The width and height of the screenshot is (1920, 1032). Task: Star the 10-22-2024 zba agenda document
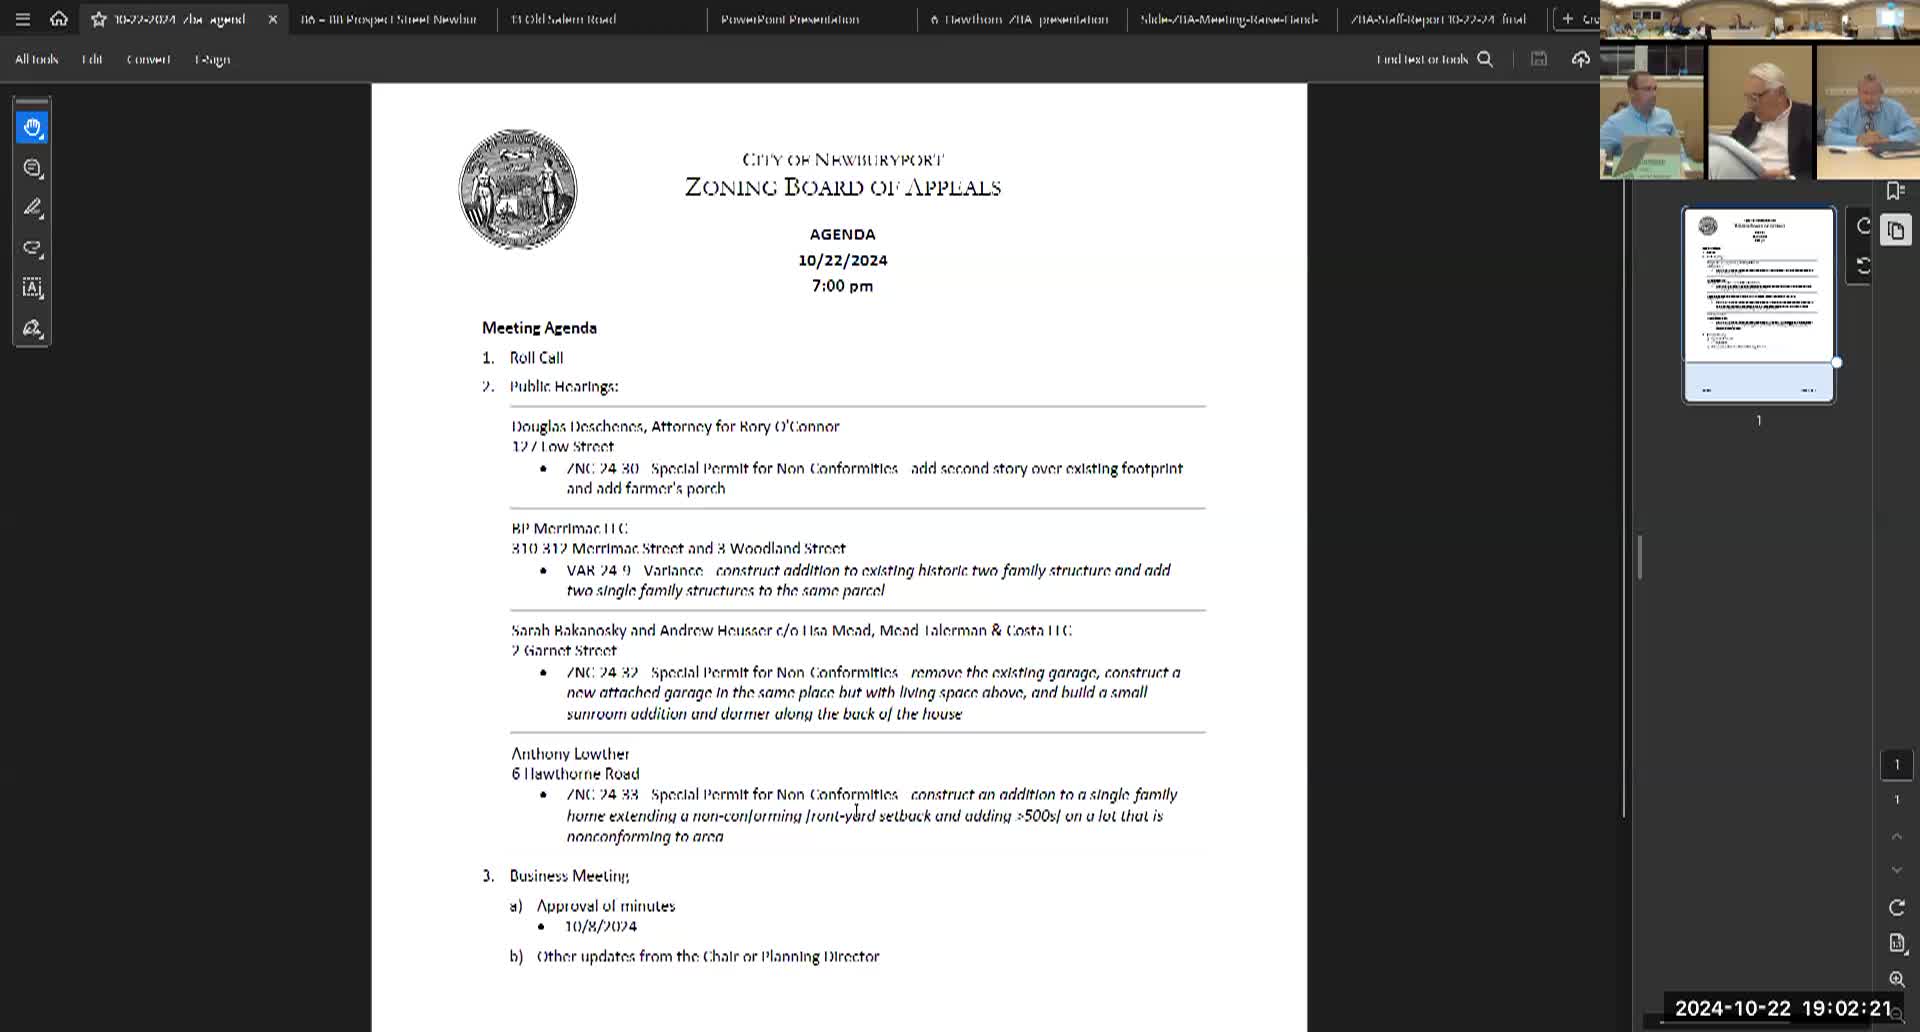[x=99, y=19]
